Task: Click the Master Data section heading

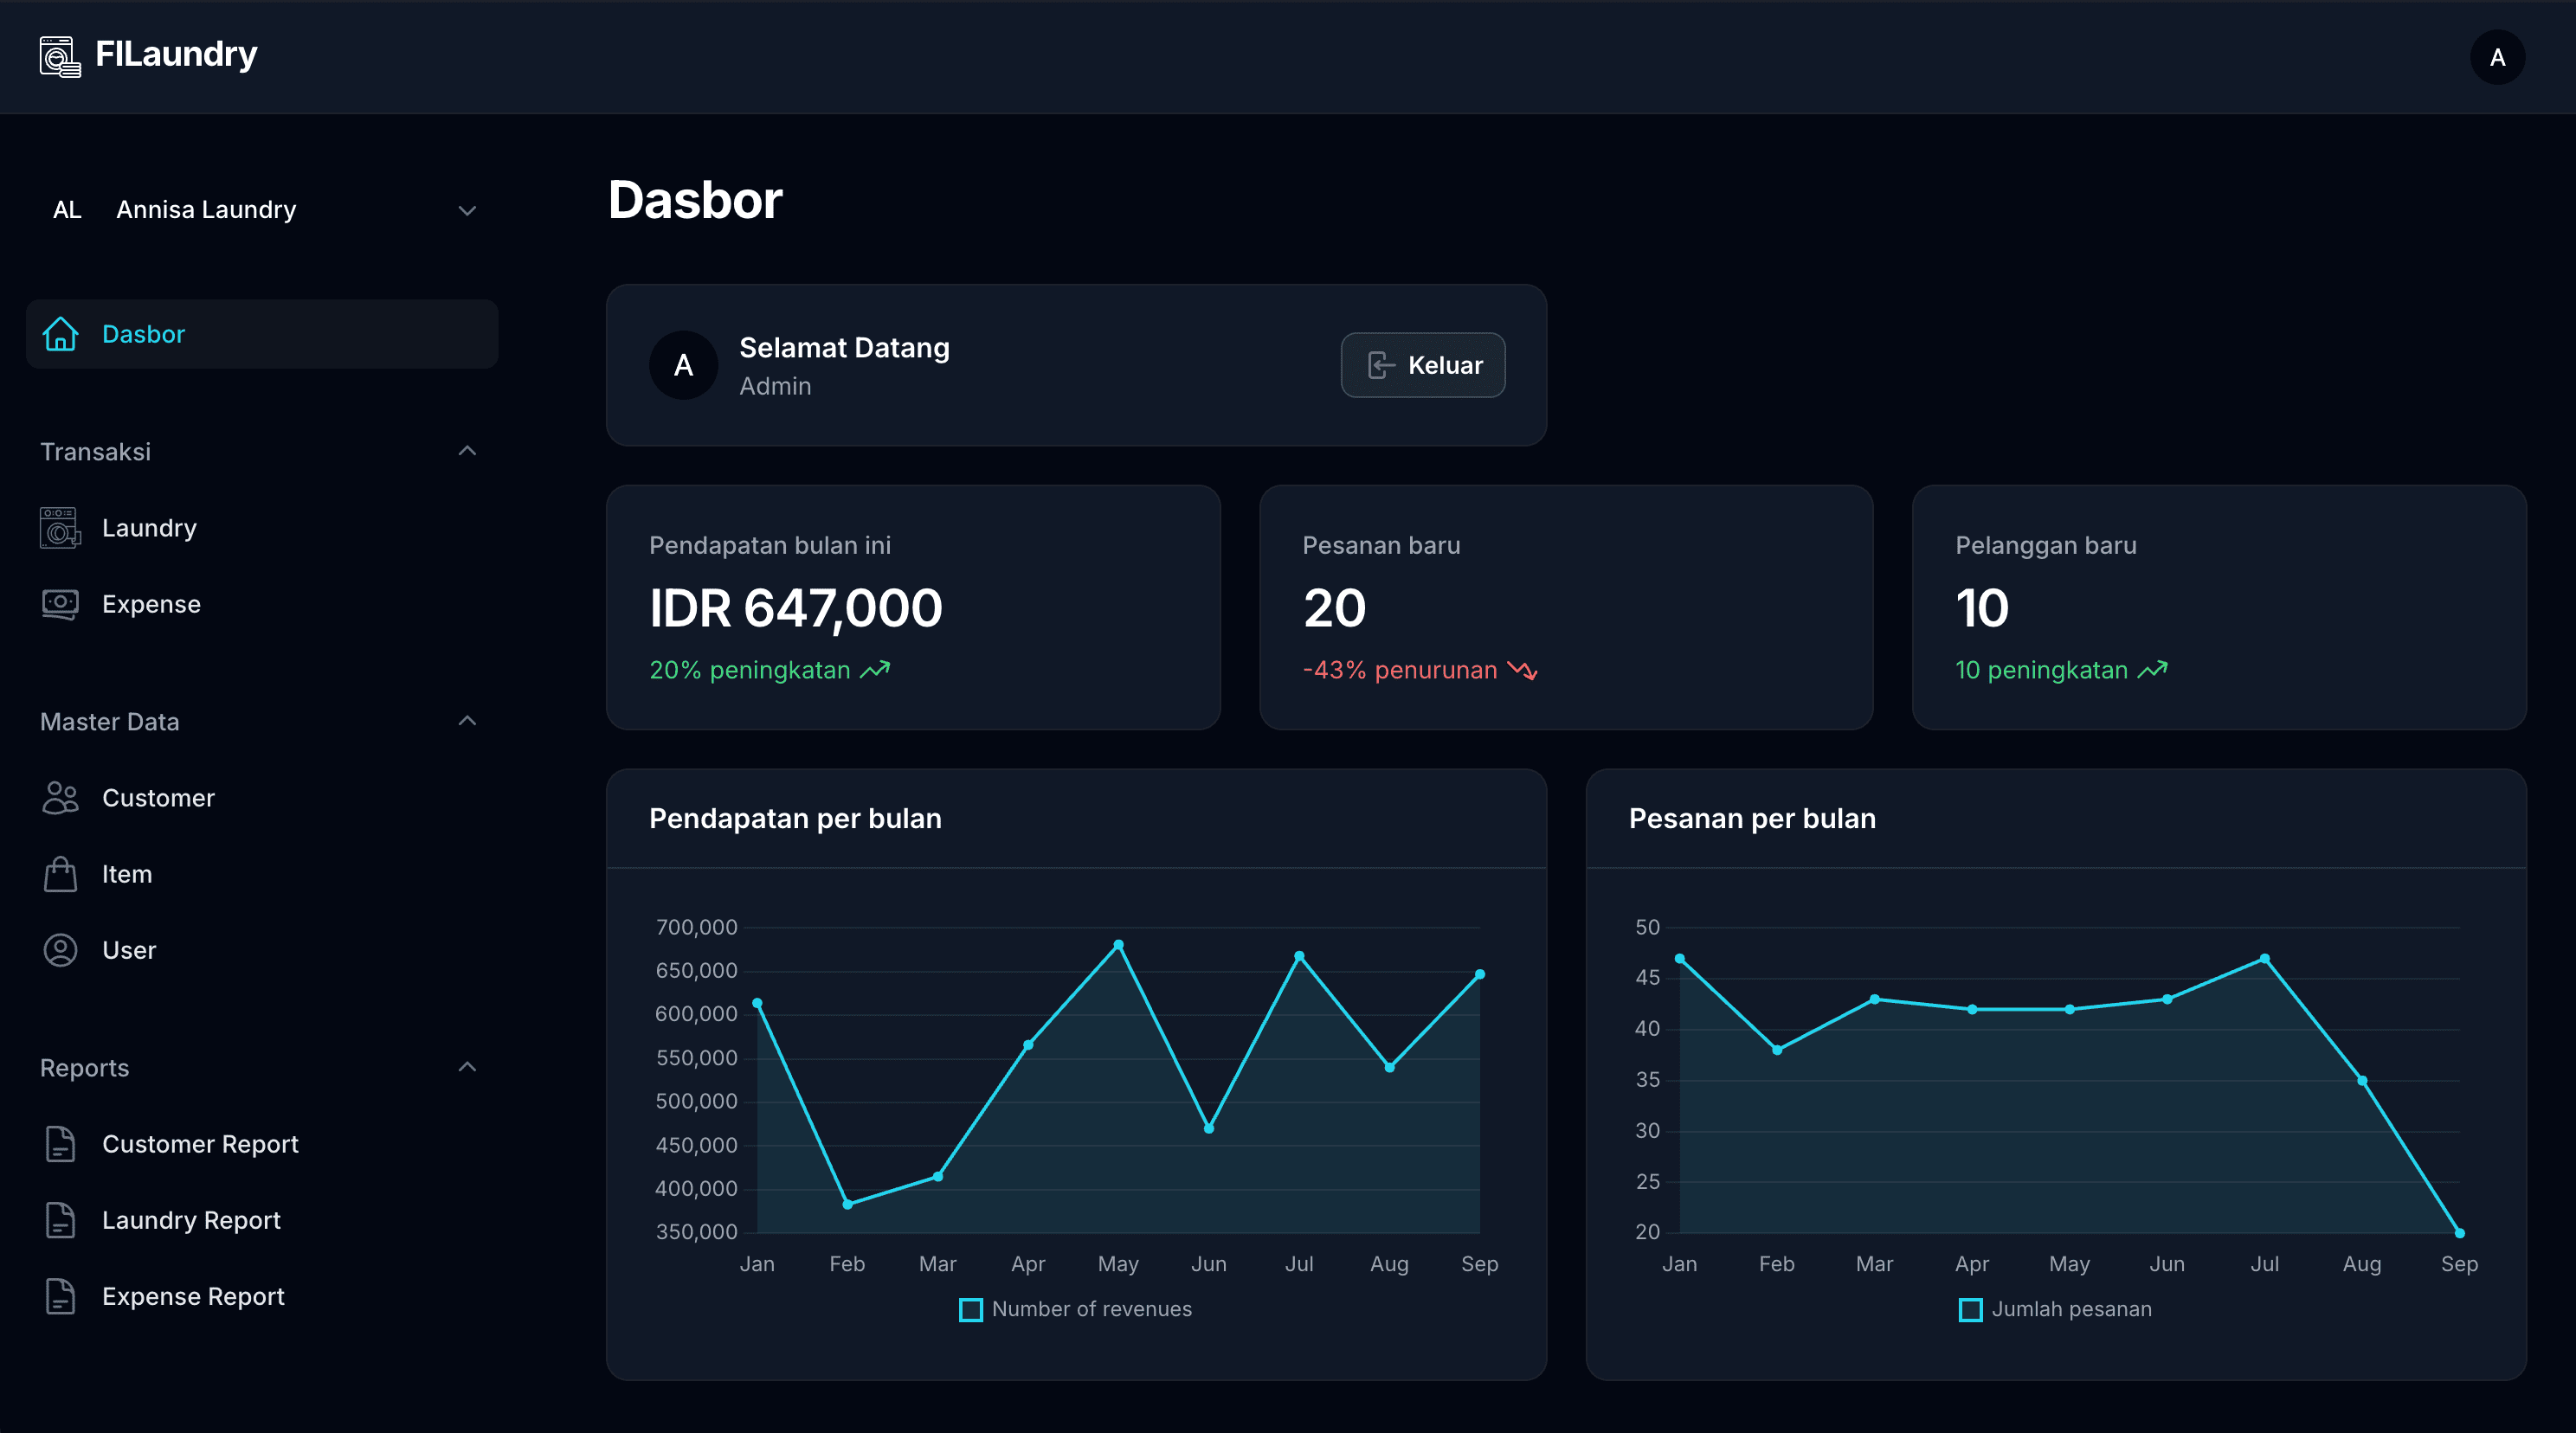Action: [x=110, y=722]
